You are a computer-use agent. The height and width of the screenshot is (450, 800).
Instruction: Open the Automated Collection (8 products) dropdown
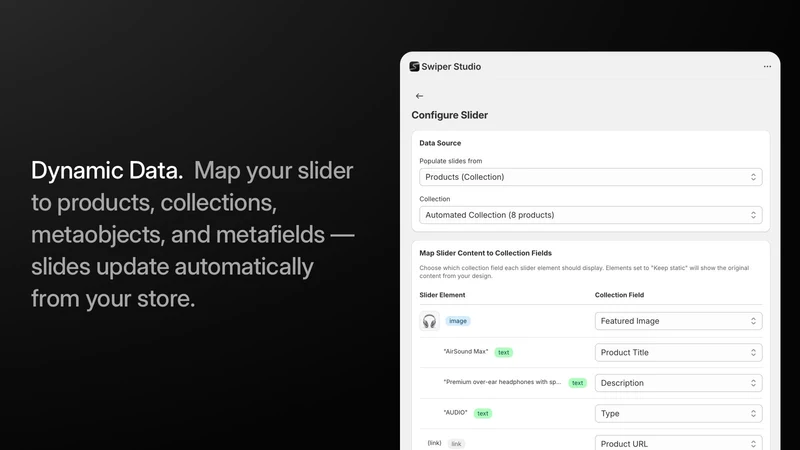pyautogui.click(x=590, y=215)
